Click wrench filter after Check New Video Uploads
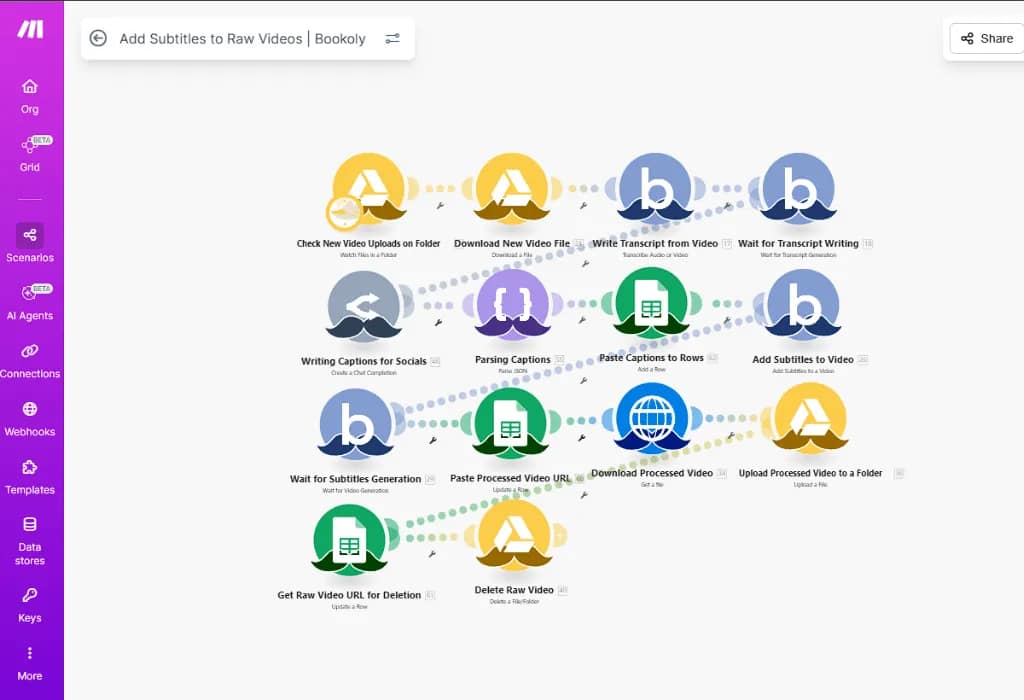Image resolution: width=1024 pixels, height=700 pixels. click(439, 206)
